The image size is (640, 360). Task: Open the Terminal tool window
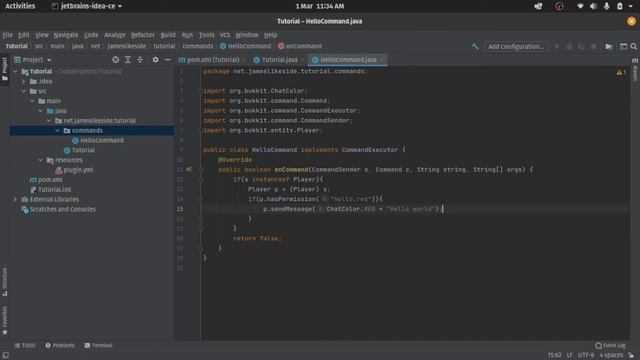coord(98,345)
